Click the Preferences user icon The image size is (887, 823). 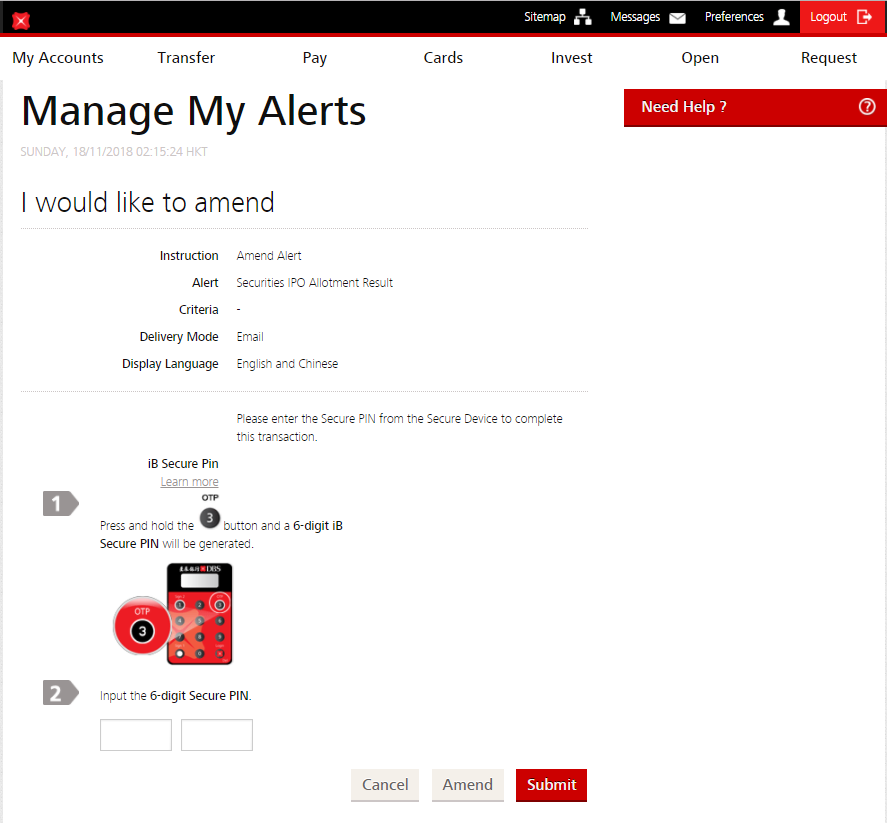[781, 17]
